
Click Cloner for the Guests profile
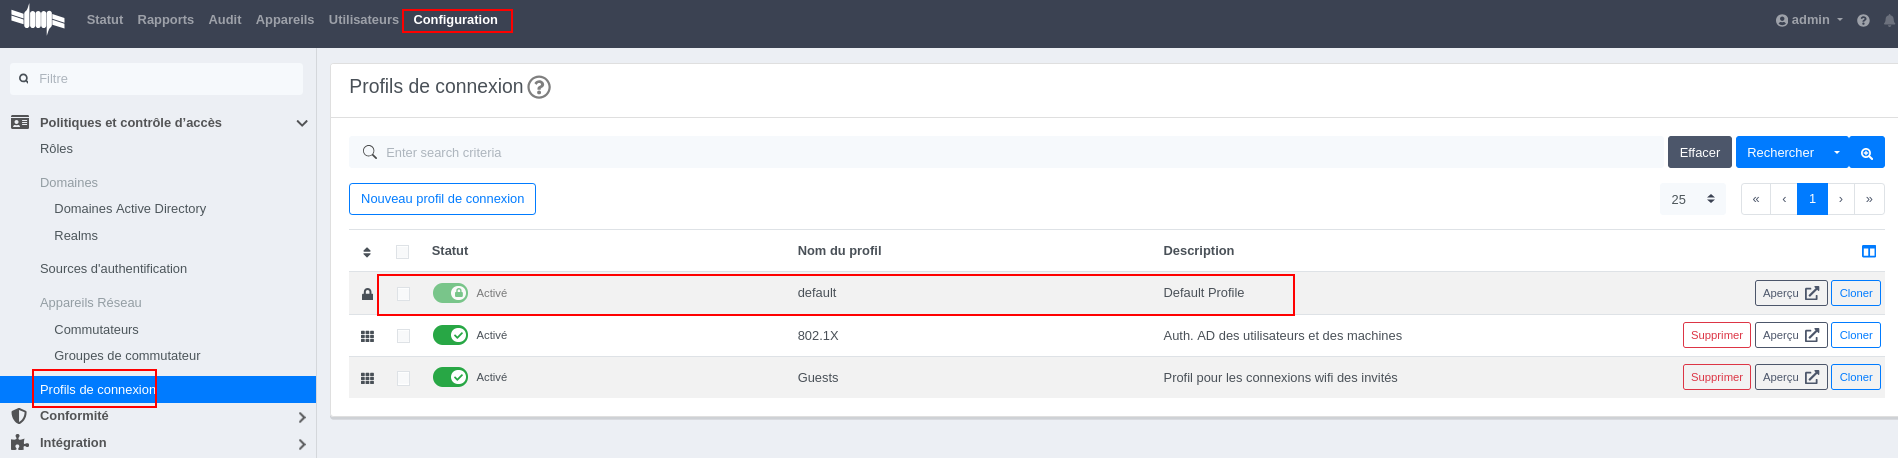[1856, 377]
